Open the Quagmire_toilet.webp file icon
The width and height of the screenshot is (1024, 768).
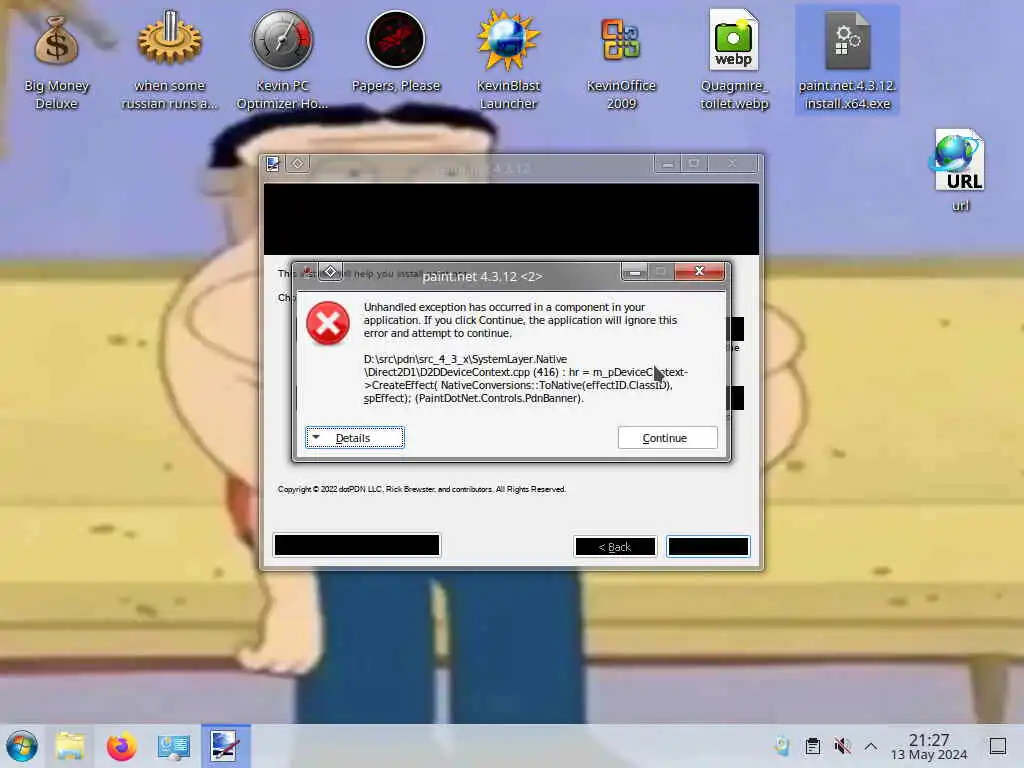734,60
